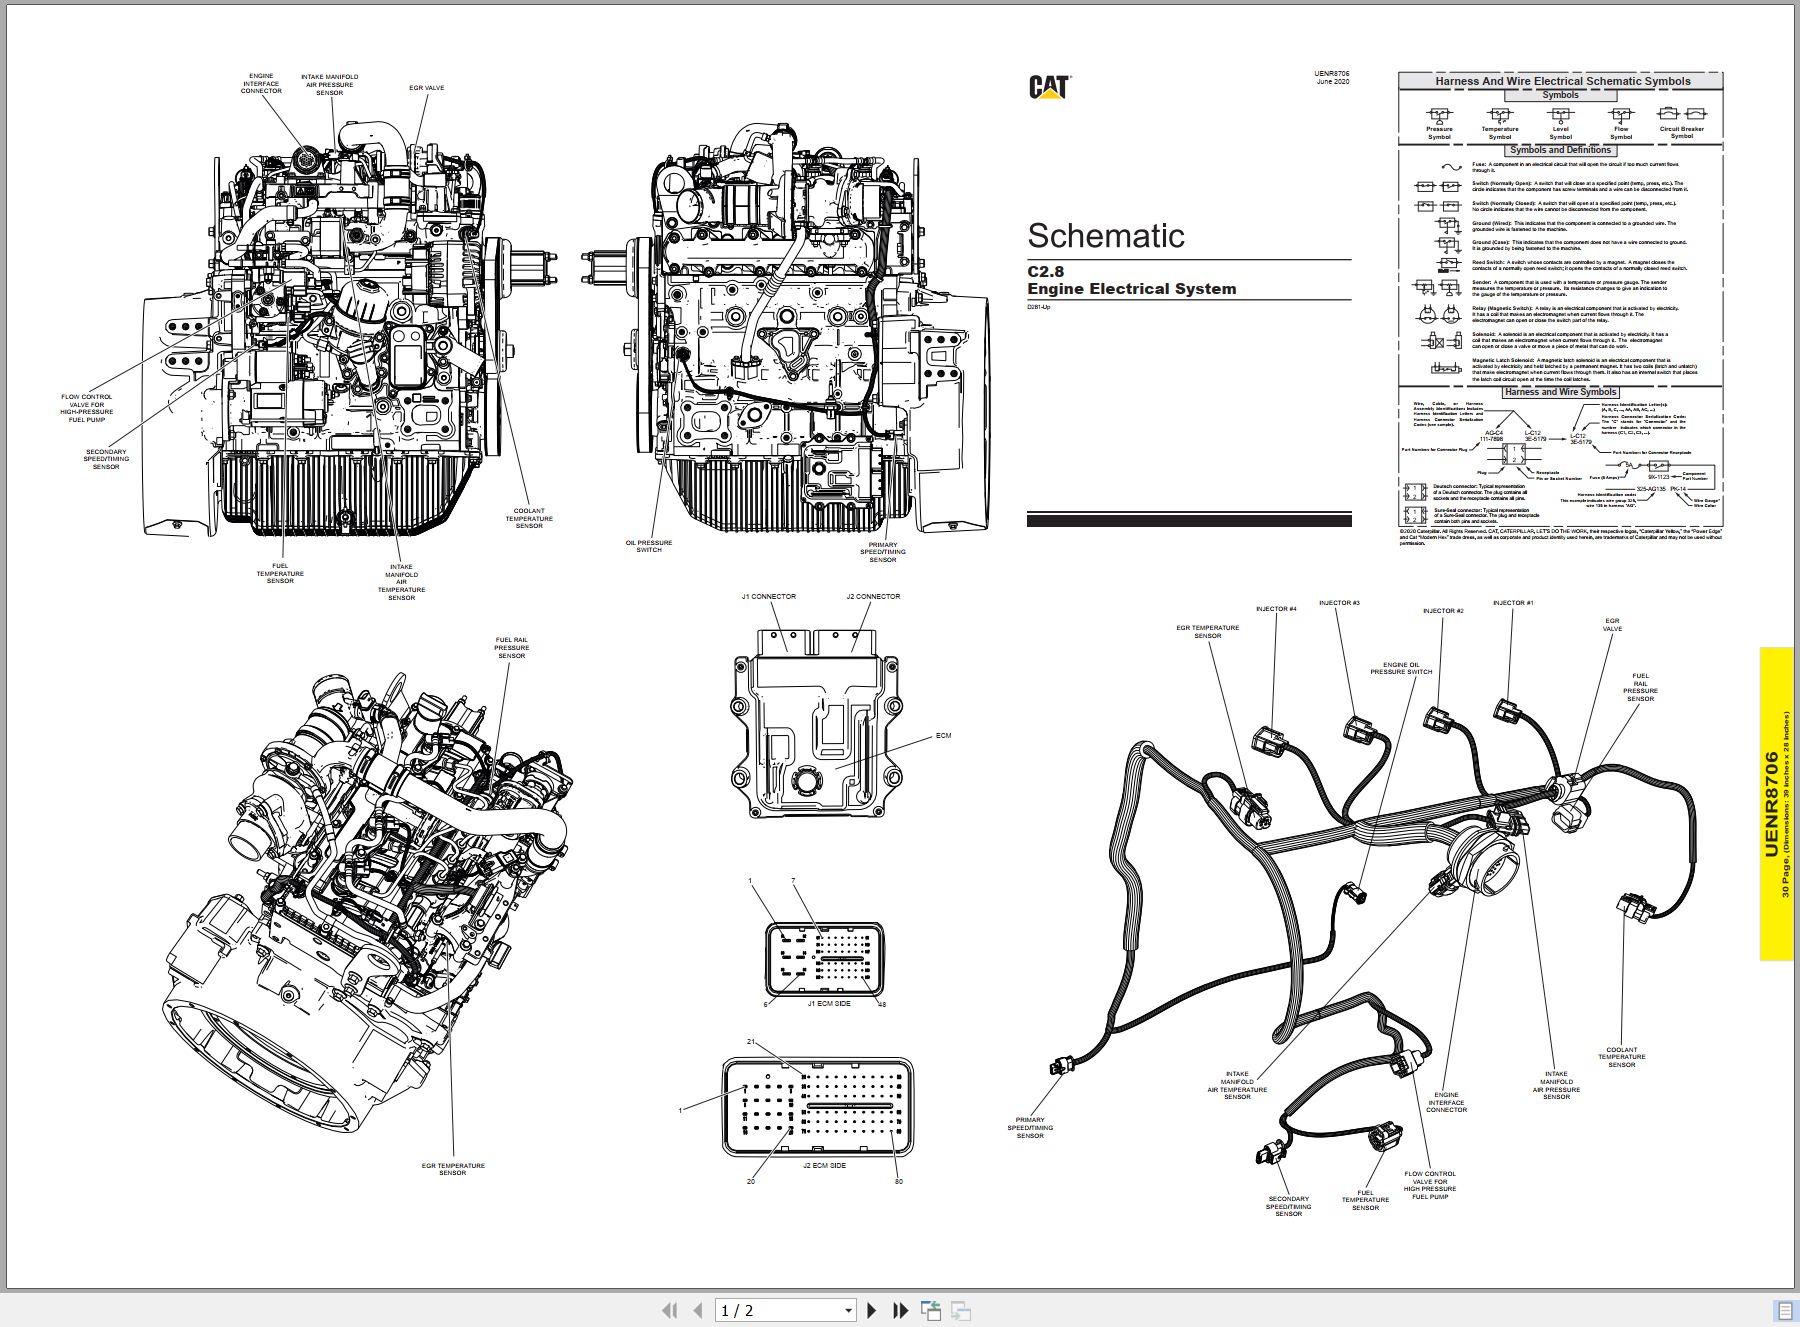This screenshot has height=1327, width=1800.
Task: Click the Harness and Wire Symbols subheading
Action: (1561, 392)
